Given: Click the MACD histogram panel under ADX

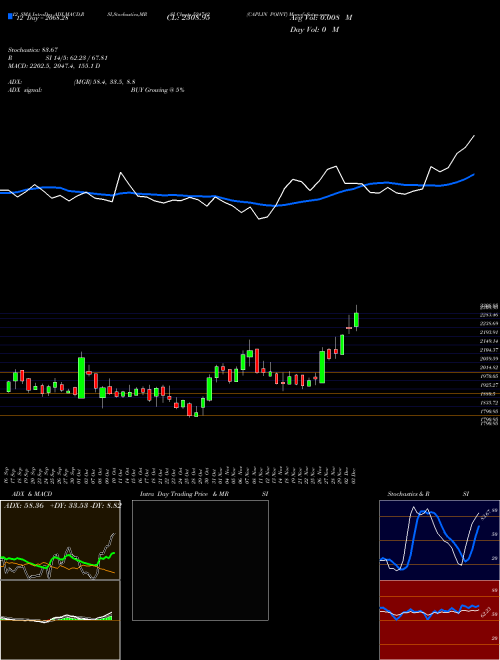Looking at the screenshot, I should coord(60,620).
